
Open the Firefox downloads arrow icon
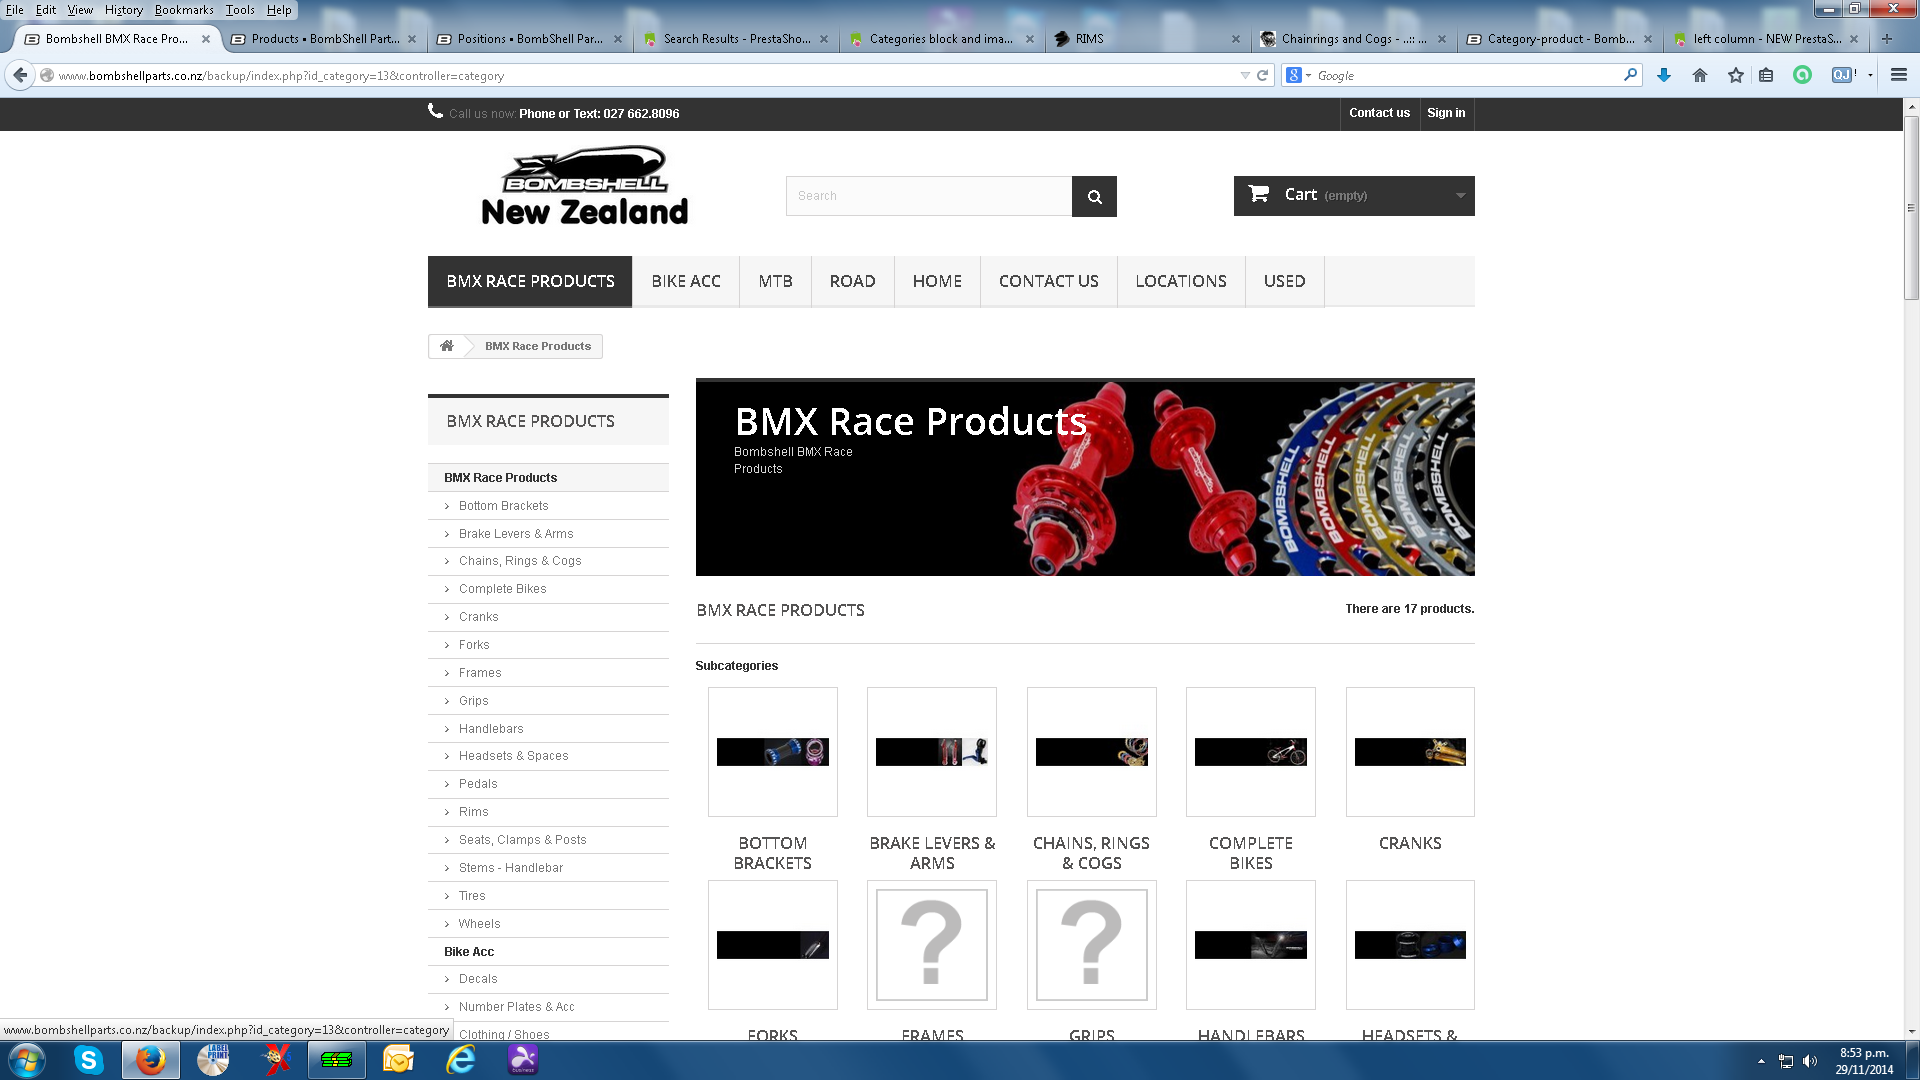coord(1664,75)
